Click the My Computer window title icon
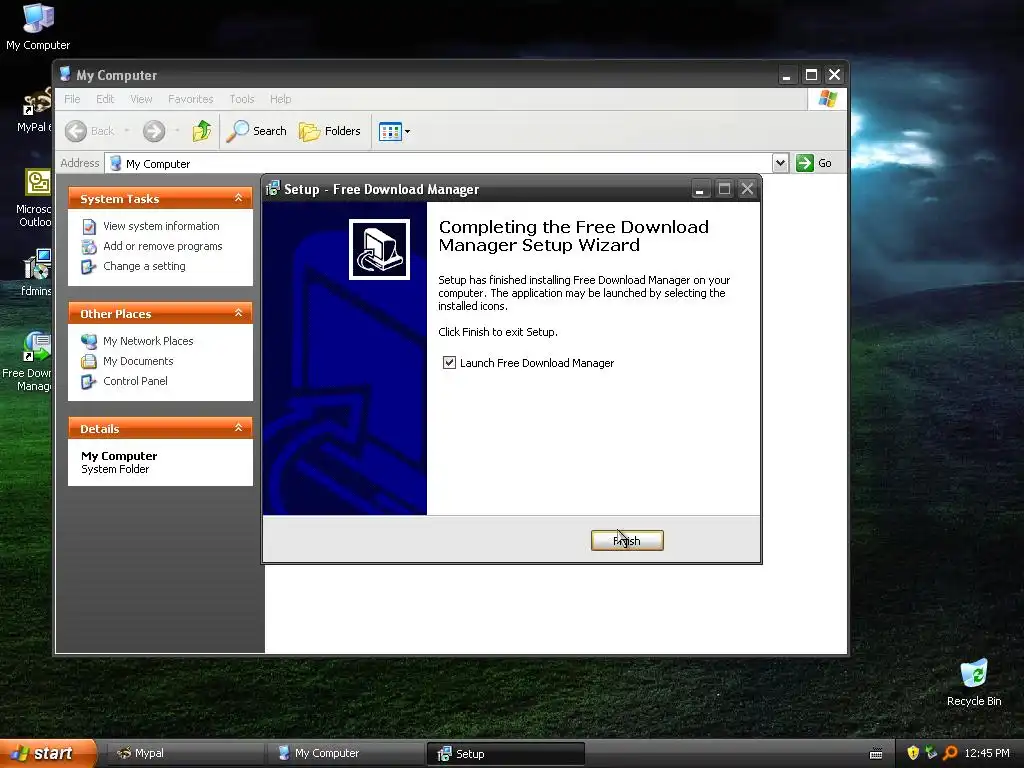Image resolution: width=1024 pixels, height=768 pixels. pyautogui.click(x=65, y=74)
